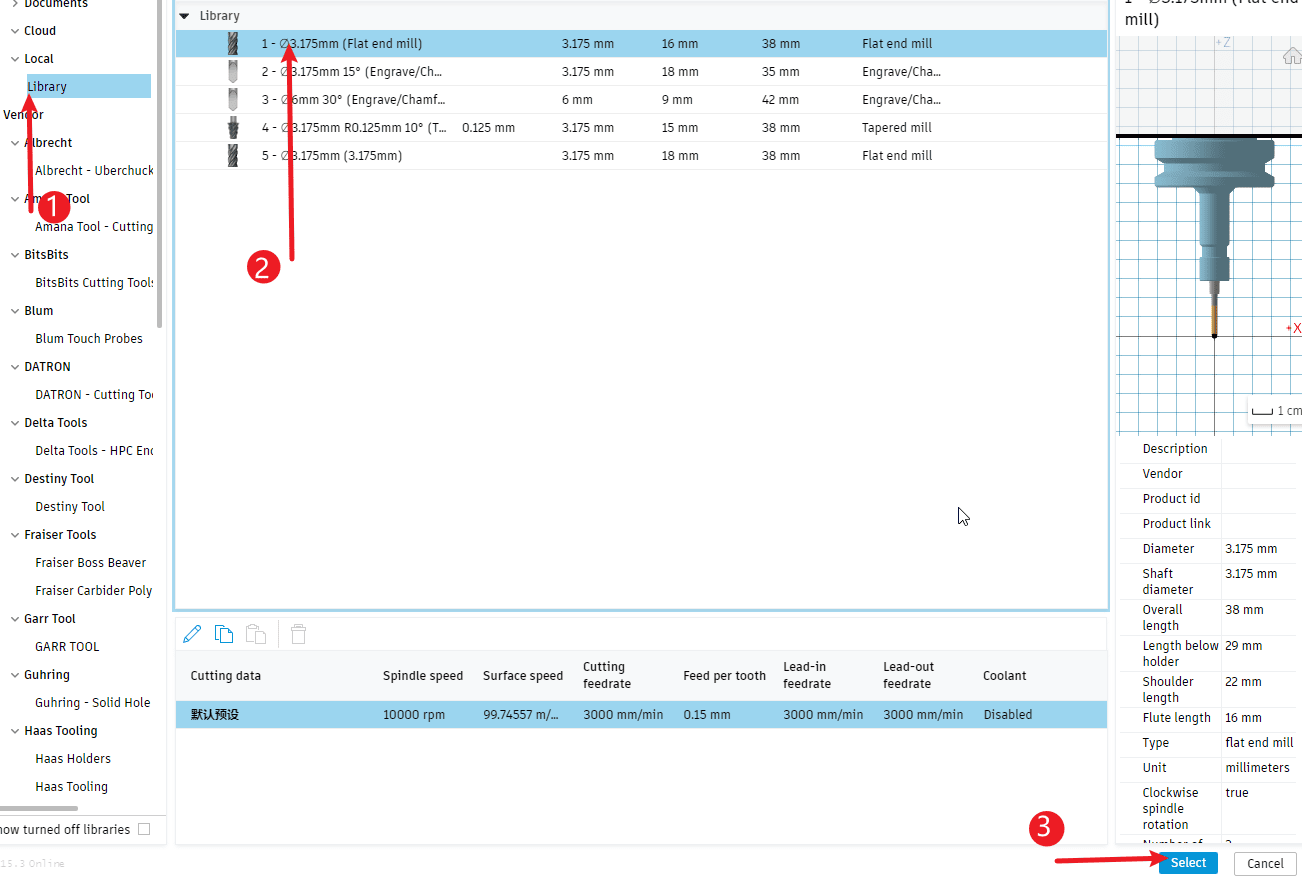Click the engrave tool icon for tool 3
Image resolution: width=1302 pixels, height=876 pixels.
coord(233,100)
